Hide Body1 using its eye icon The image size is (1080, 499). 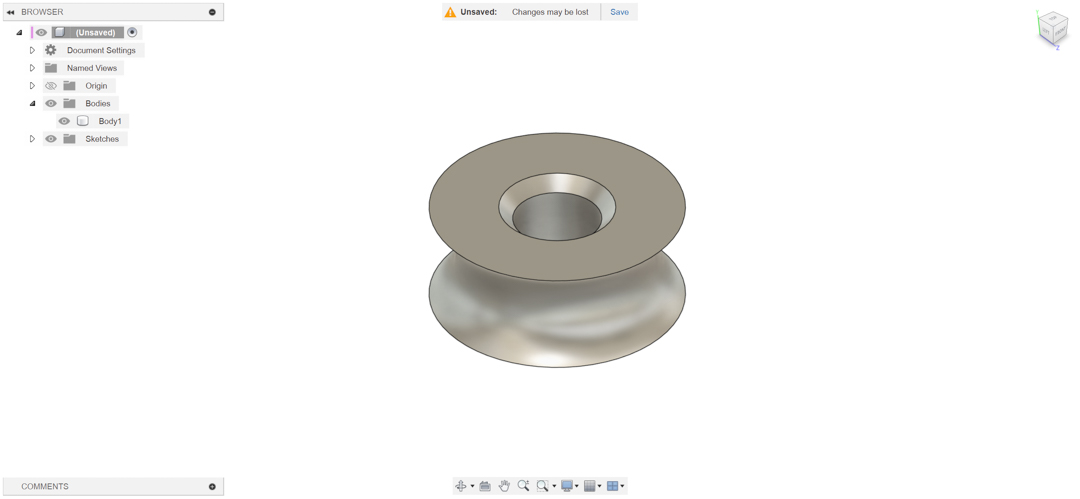pos(64,121)
